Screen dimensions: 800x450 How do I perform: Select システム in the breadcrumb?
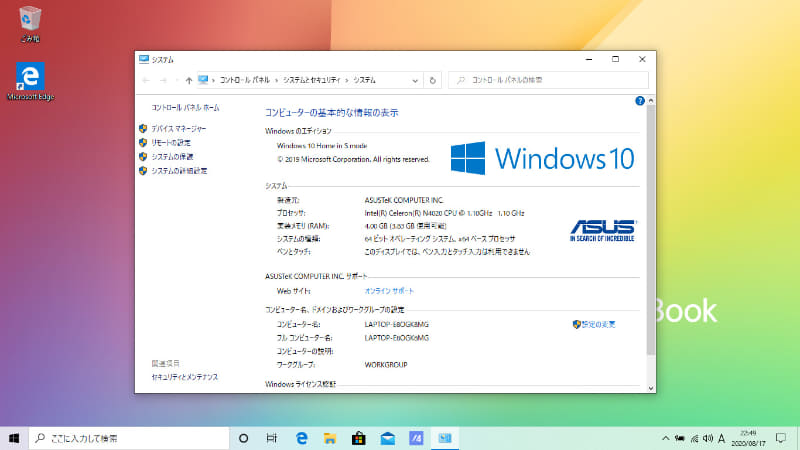[364, 80]
